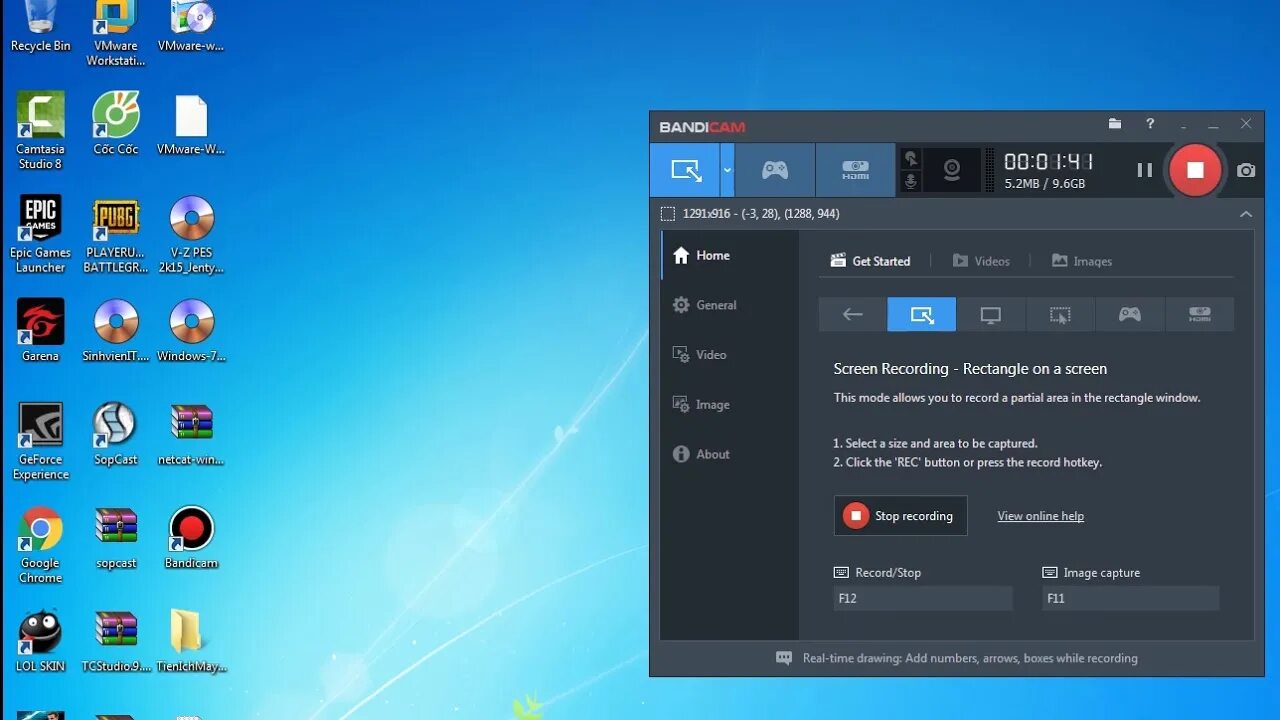The height and width of the screenshot is (720, 1280).
Task: Open the Video settings section
Action: click(730, 355)
